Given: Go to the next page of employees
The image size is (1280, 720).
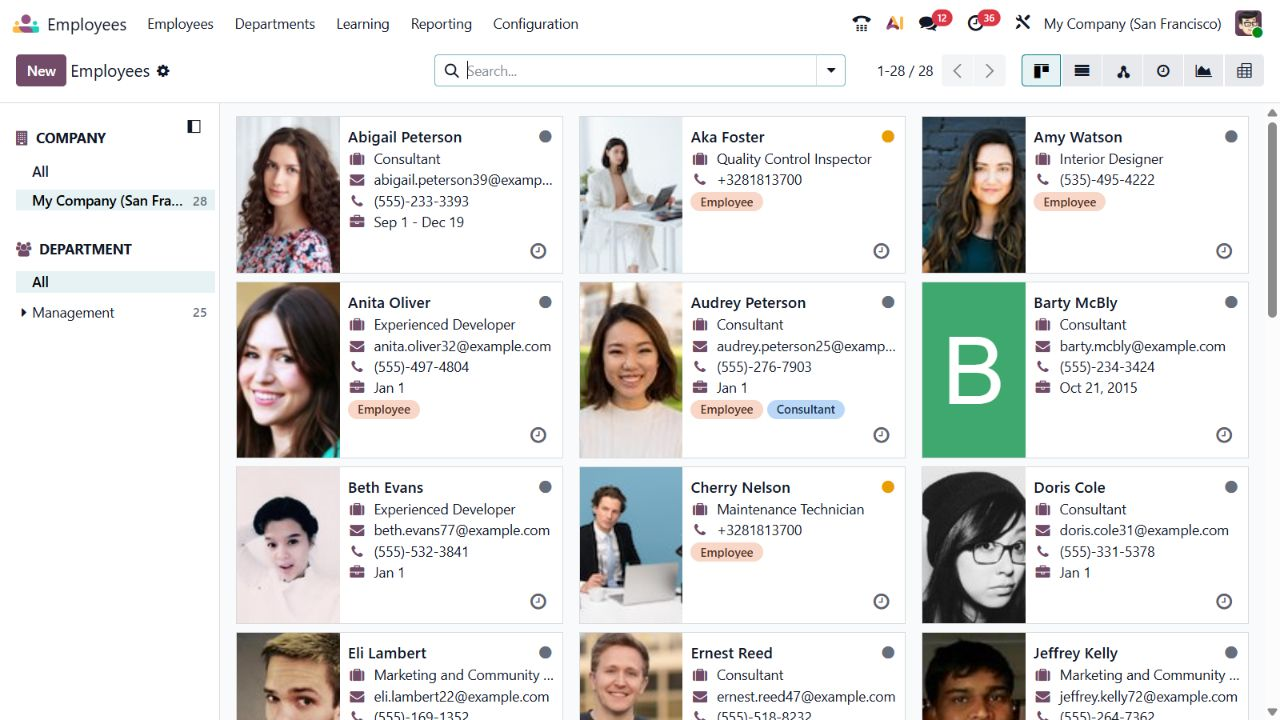Looking at the screenshot, I should pyautogui.click(x=990, y=71).
